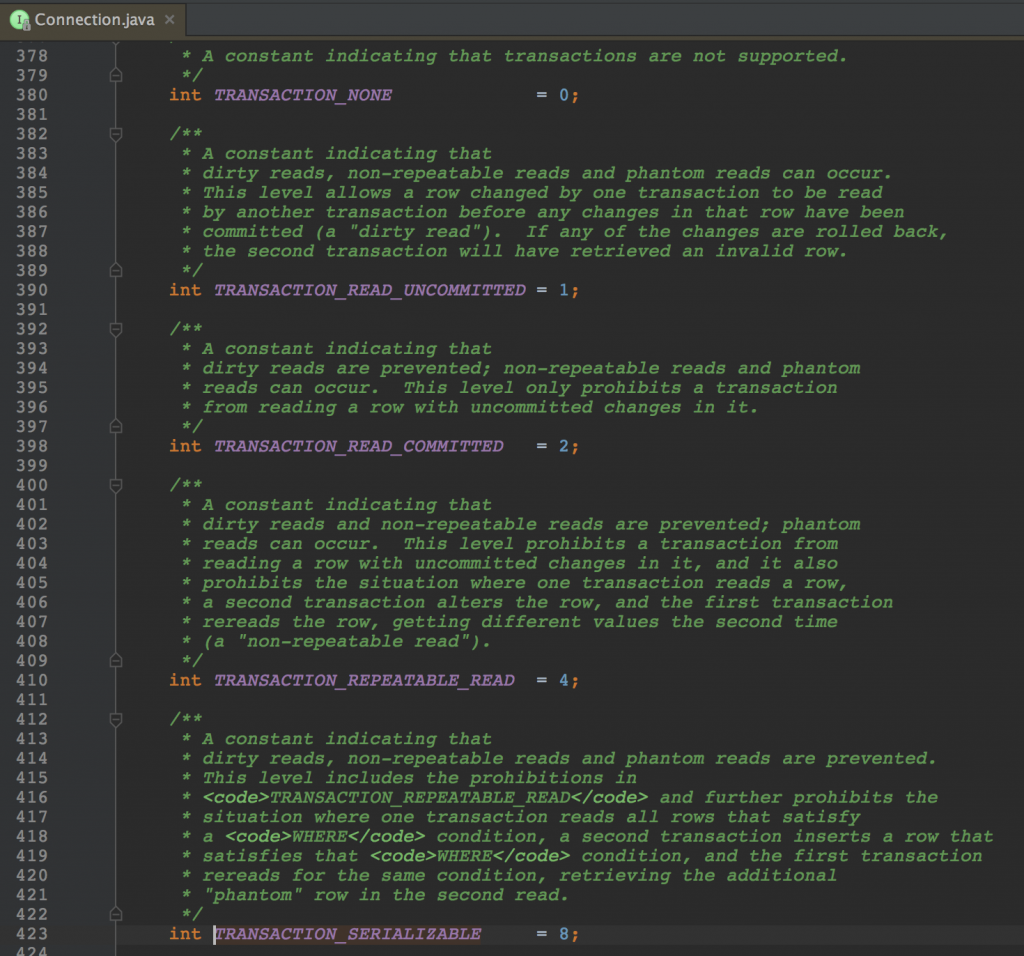Click the TRANSACTION_SERIALIZABLE constant name
1024x956 pixels.
(347, 934)
